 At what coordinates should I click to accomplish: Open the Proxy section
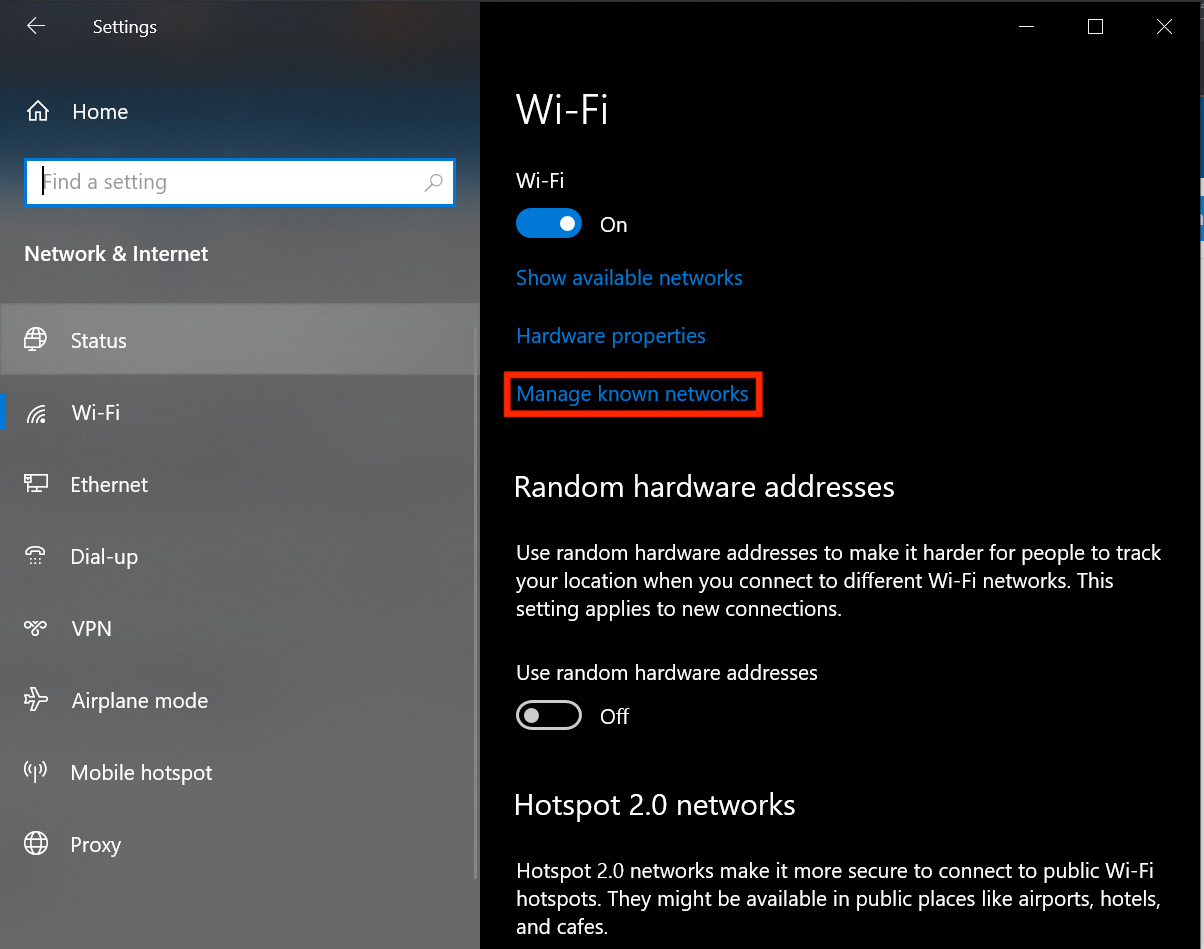240,845
